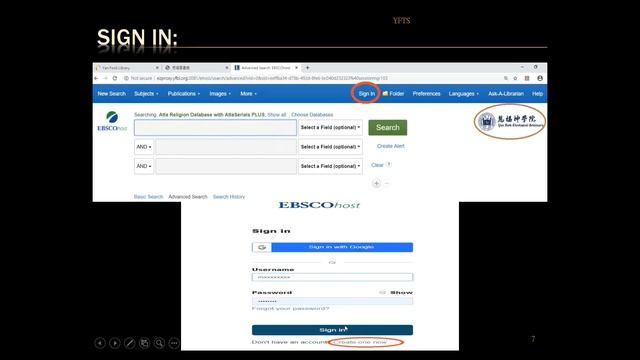Switch to the first browser tab
Viewport: 640px width, 360px height.
pyautogui.click(x=127, y=68)
